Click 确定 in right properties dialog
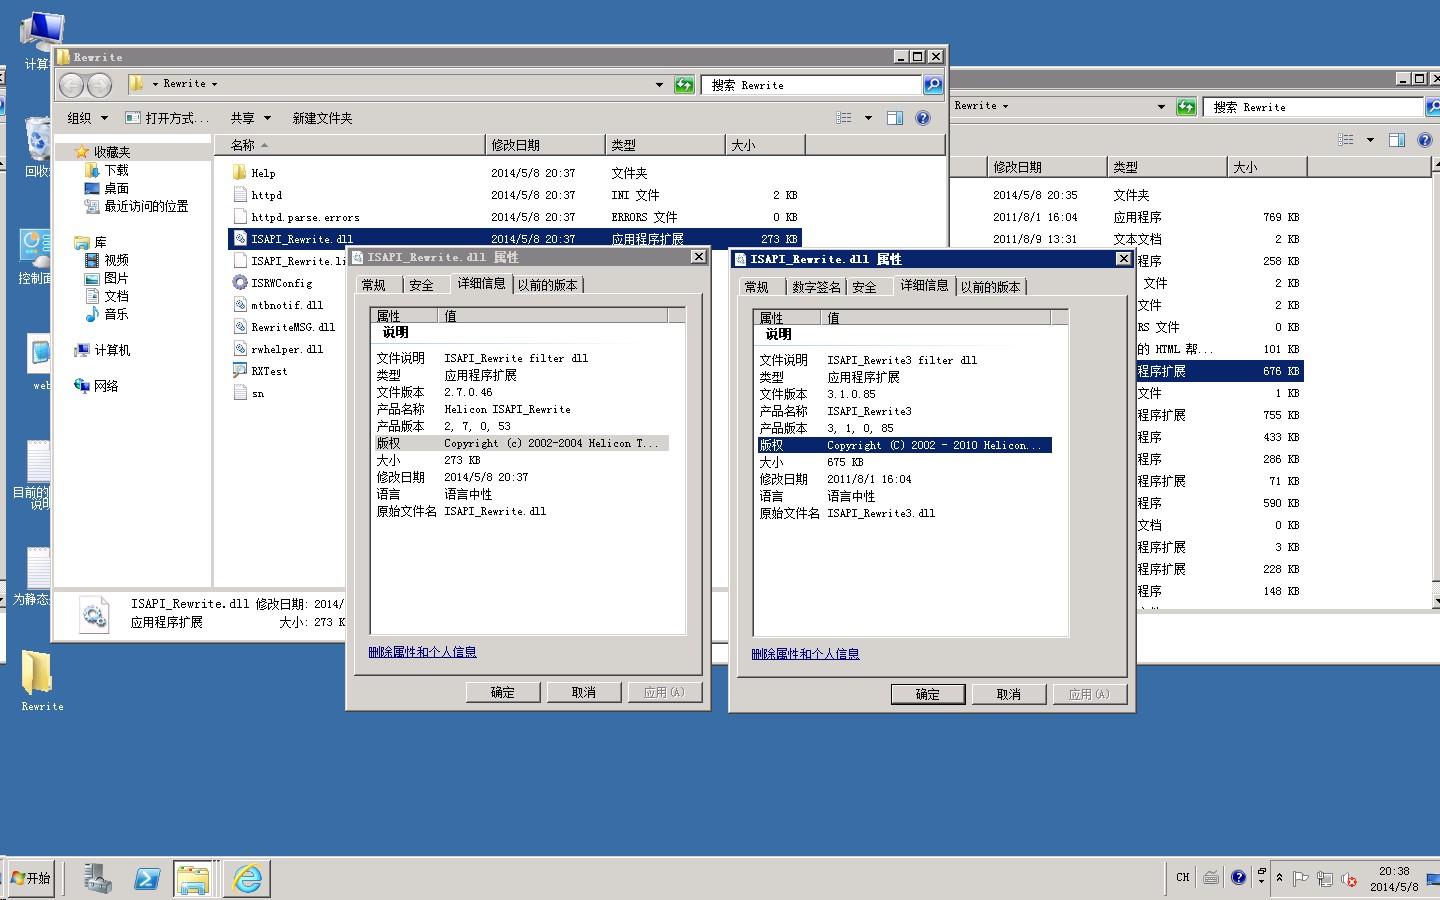1440x900 pixels. click(x=928, y=694)
